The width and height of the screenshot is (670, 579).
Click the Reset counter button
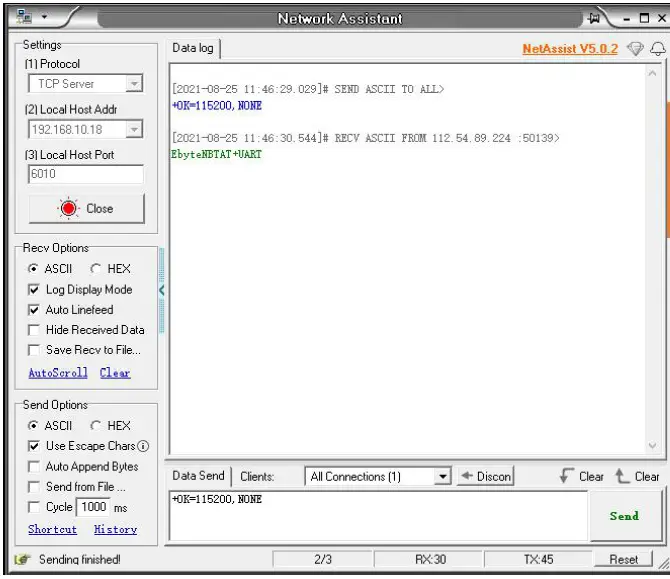(623, 559)
